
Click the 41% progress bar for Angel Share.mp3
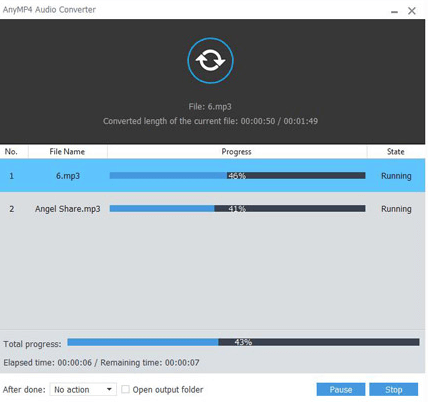pyautogui.click(x=237, y=209)
